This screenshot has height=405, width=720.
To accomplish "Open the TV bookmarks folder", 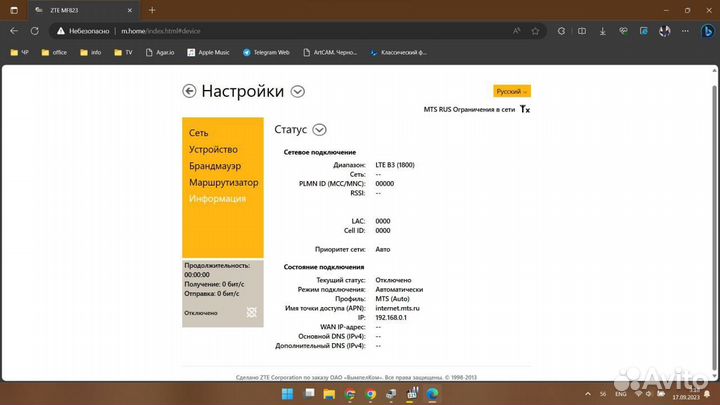I will coord(123,52).
